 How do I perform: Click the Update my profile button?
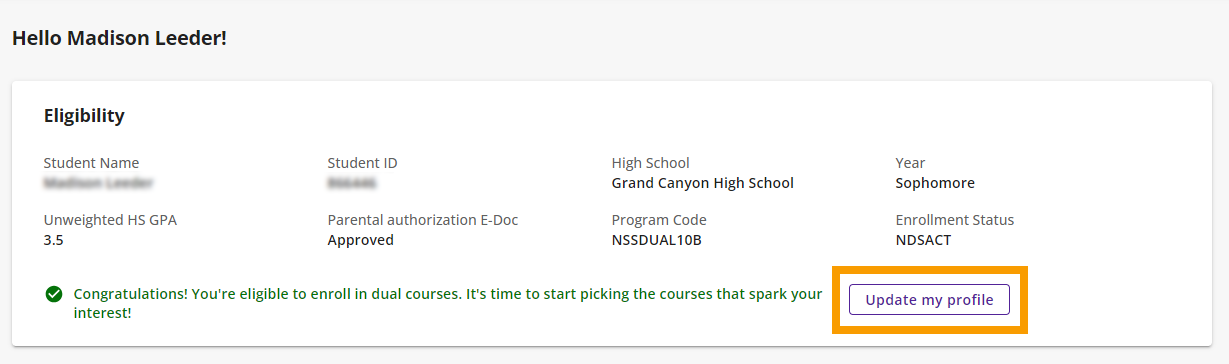tap(929, 300)
